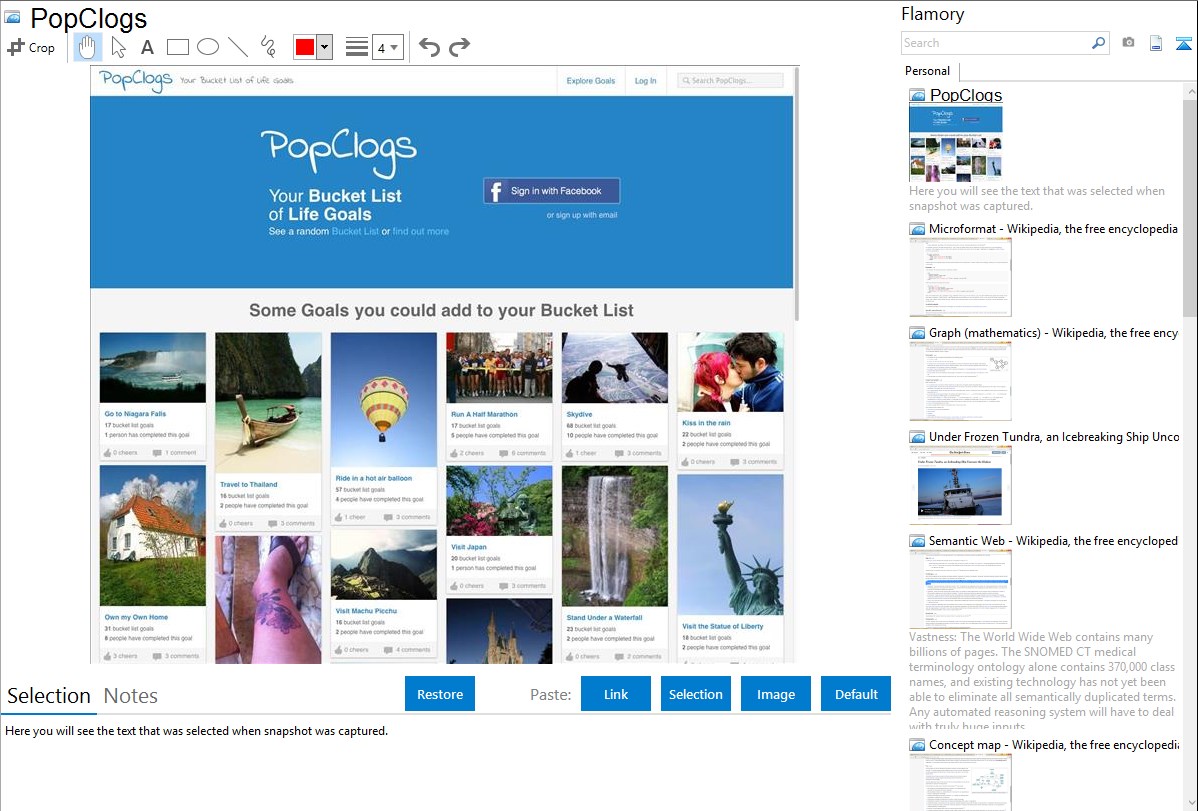Click the 'or sign up with email' link
1198x811 pixels.
[581, 215]
